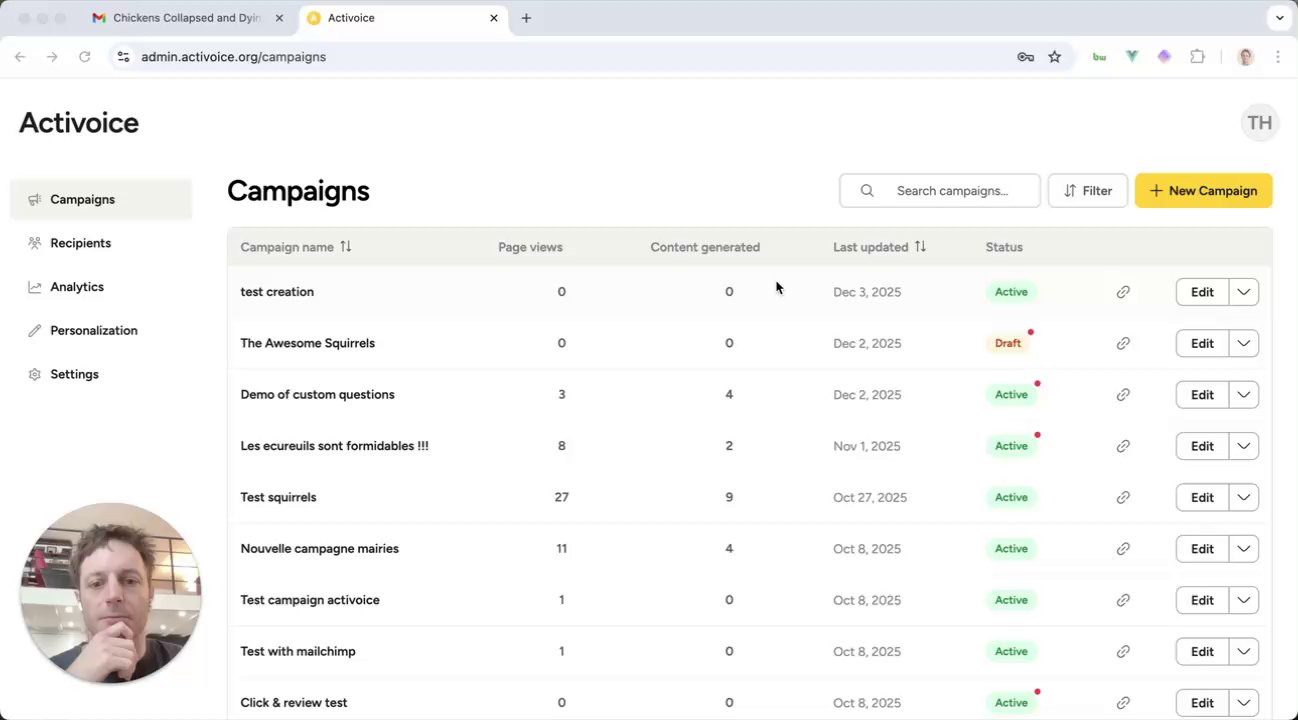Open the Personalization sidebar item
Screen dimensions: 1298x720
pyautogui.click(x=93, y=330)
